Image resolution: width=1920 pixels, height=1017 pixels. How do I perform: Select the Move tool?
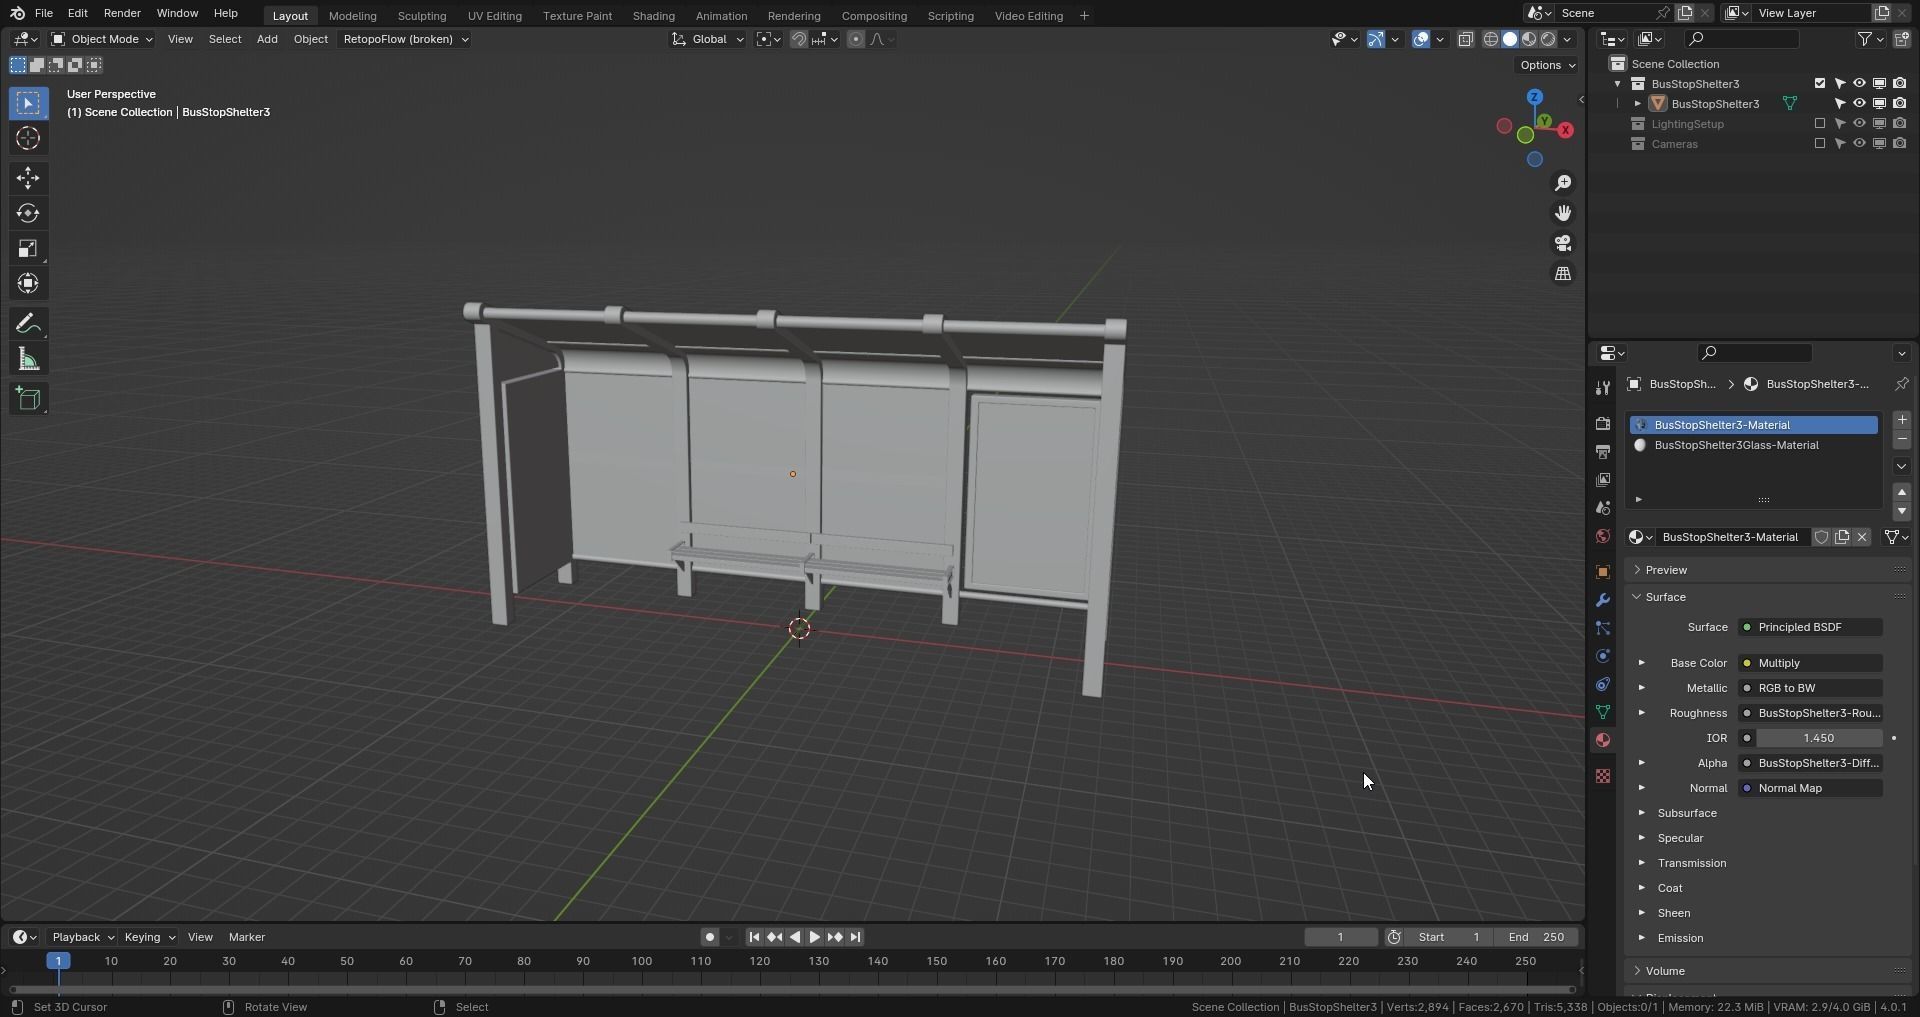[28, 178]
